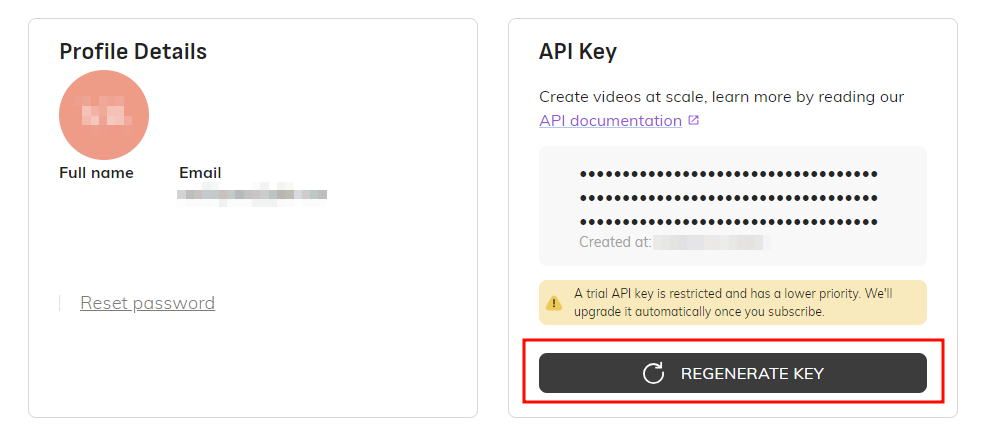This screenshot has width=986, height=436.
Task: Click the Reset password link
Action: [147, 303]
